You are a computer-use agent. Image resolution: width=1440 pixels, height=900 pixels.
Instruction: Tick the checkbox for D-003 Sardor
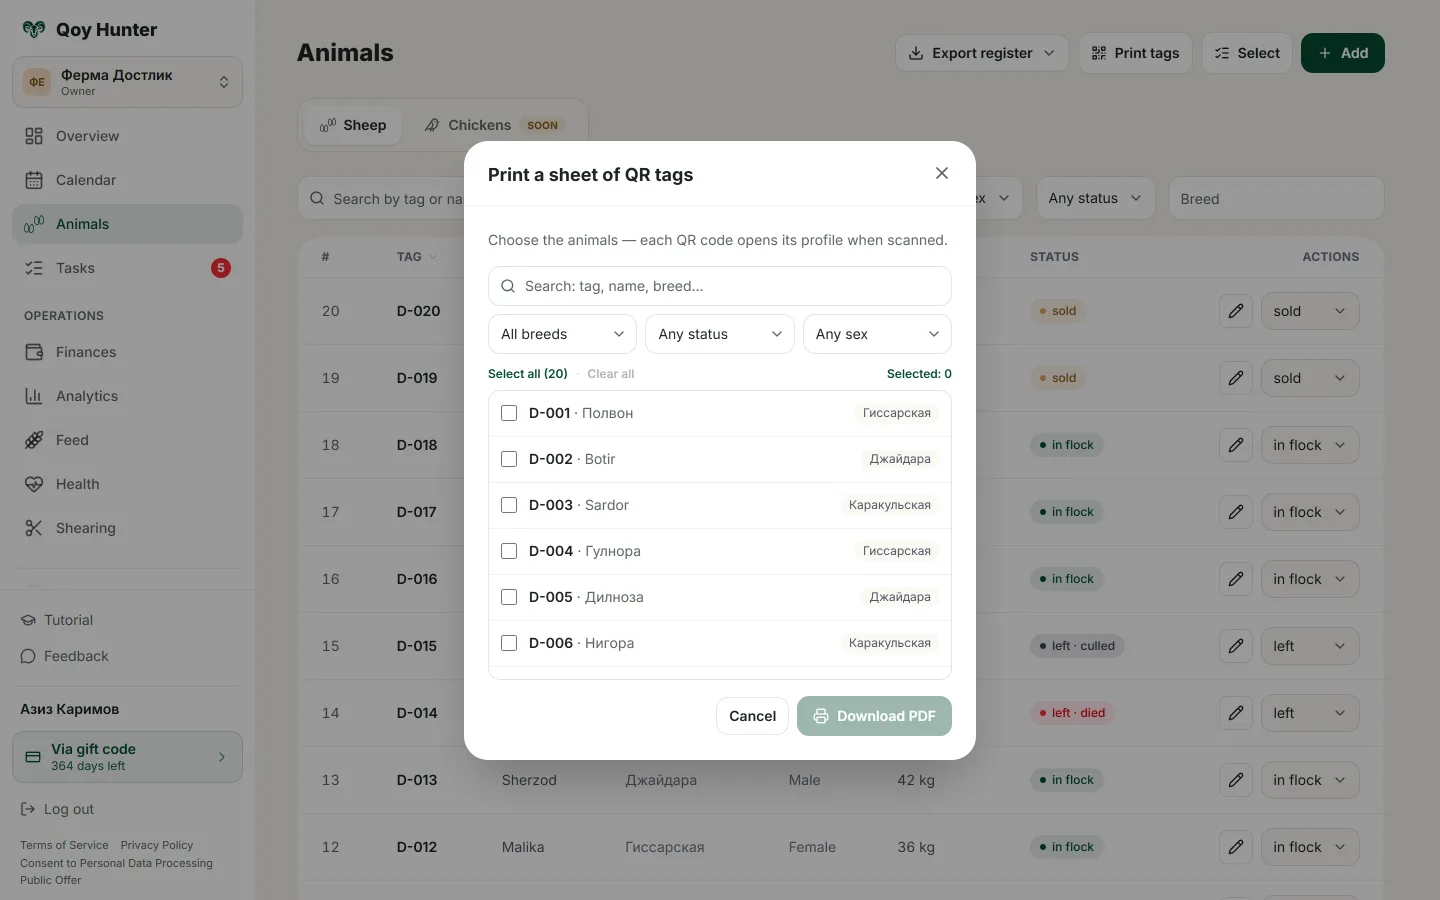click(x=509, y=505)
